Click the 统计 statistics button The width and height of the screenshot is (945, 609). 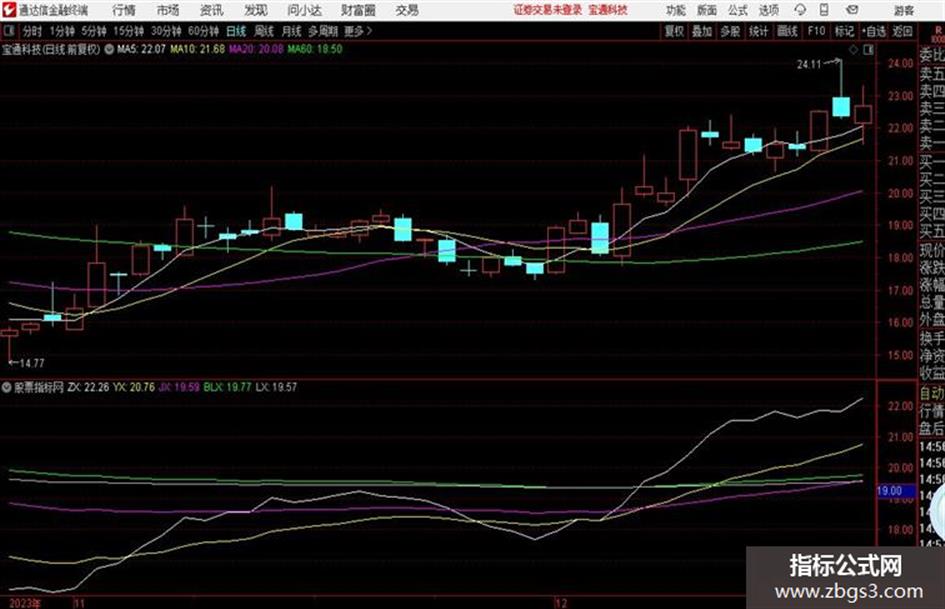758,31
